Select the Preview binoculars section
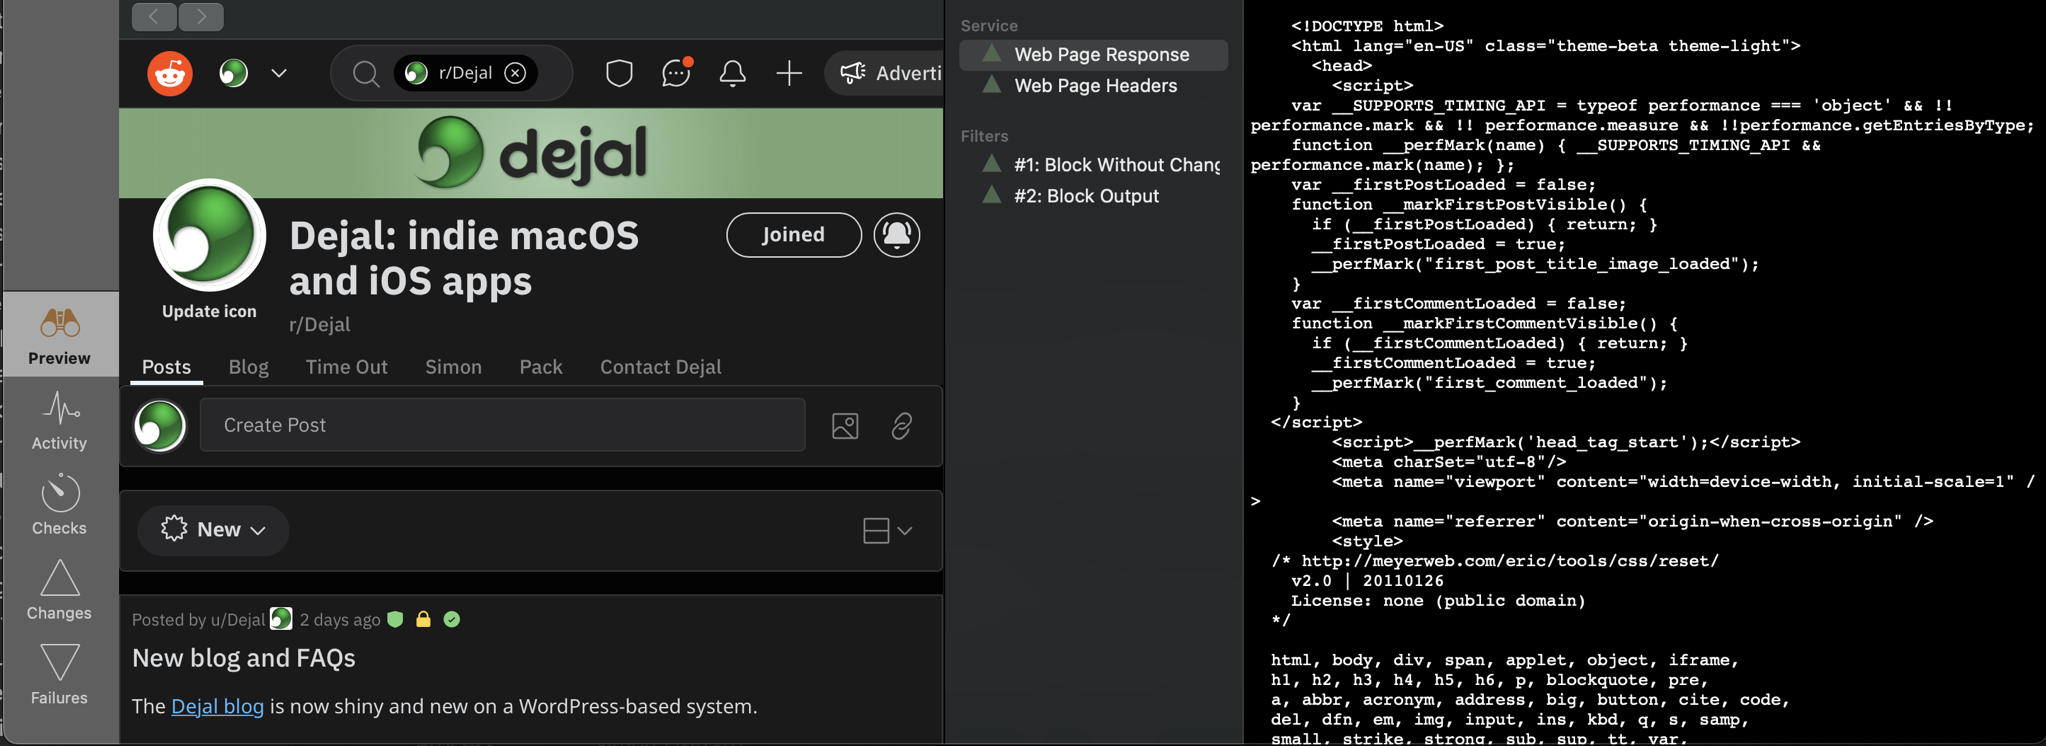This screenshot has height=746, width=2046. [x=59, y=336]
